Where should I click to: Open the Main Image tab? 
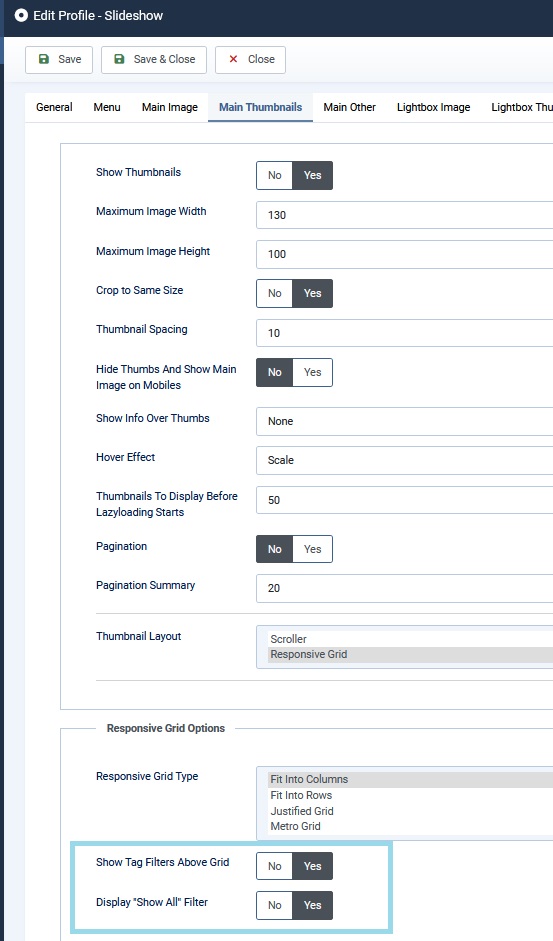tap(169, 107)
